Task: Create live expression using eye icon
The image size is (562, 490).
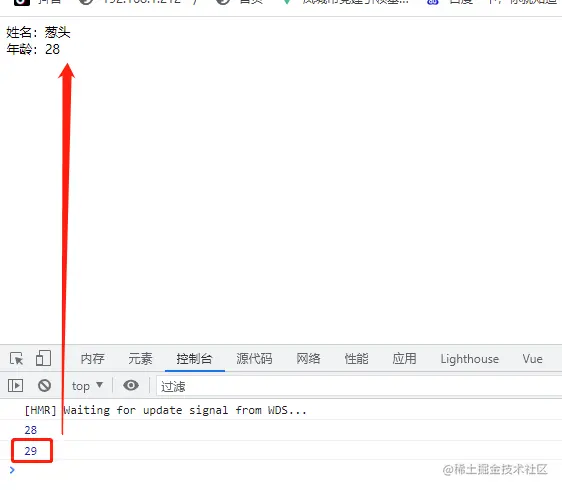Action: [x=131, y=385]
